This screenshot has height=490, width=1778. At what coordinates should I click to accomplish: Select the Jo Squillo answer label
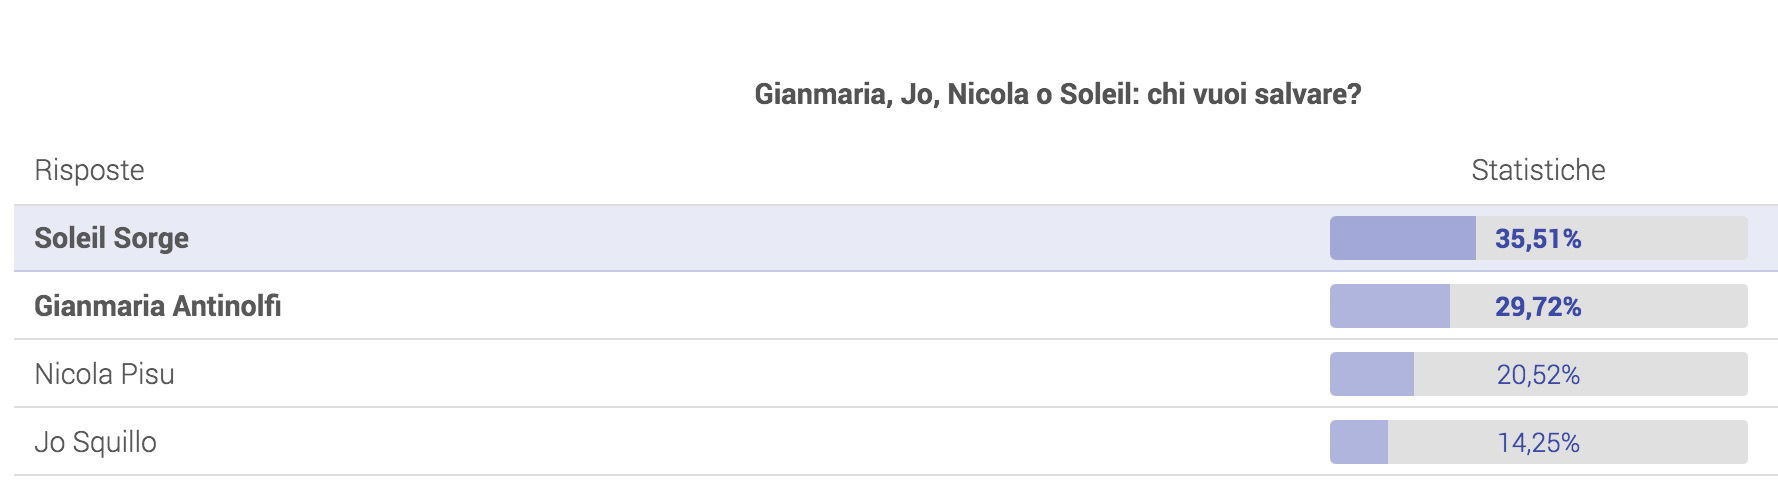tap(95, 442)
